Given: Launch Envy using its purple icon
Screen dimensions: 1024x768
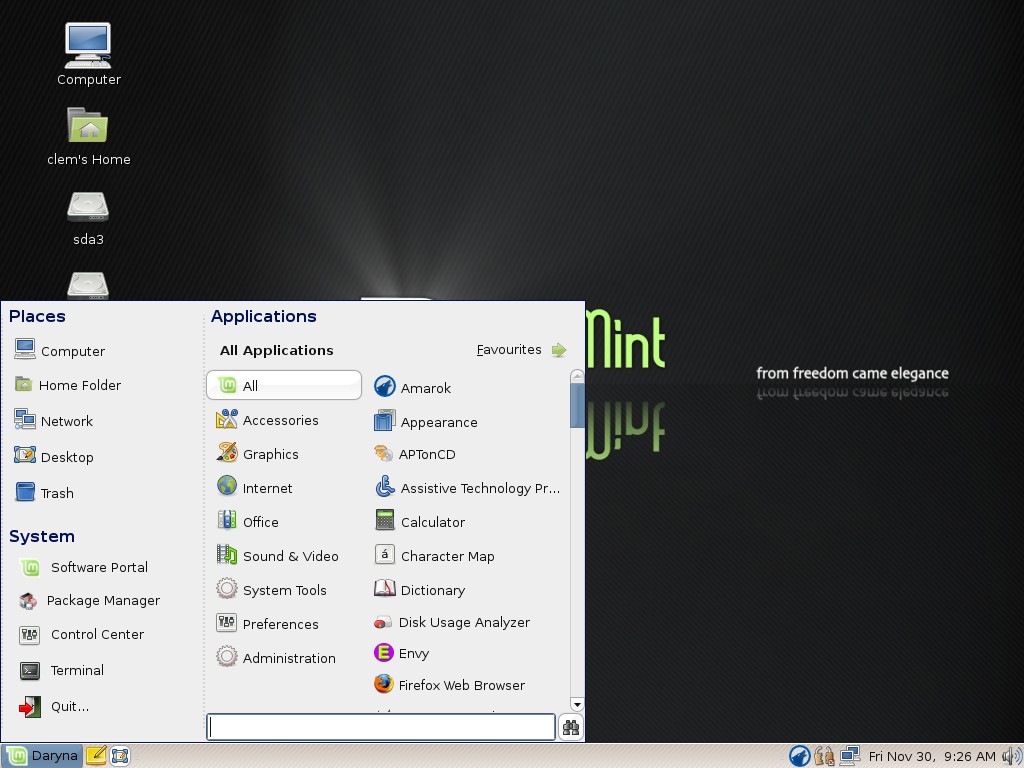Looking at the screenshot, I should (383, 652).
